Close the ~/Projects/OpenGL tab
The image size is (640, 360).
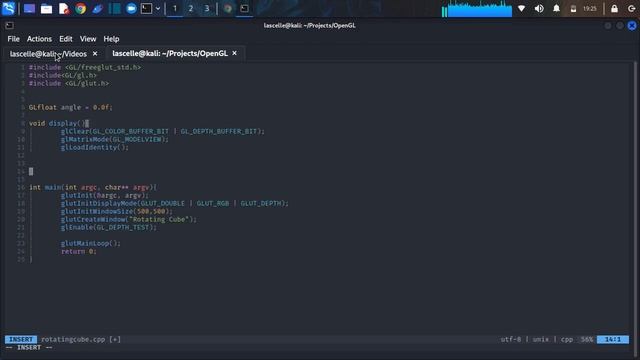coord(234,53)
